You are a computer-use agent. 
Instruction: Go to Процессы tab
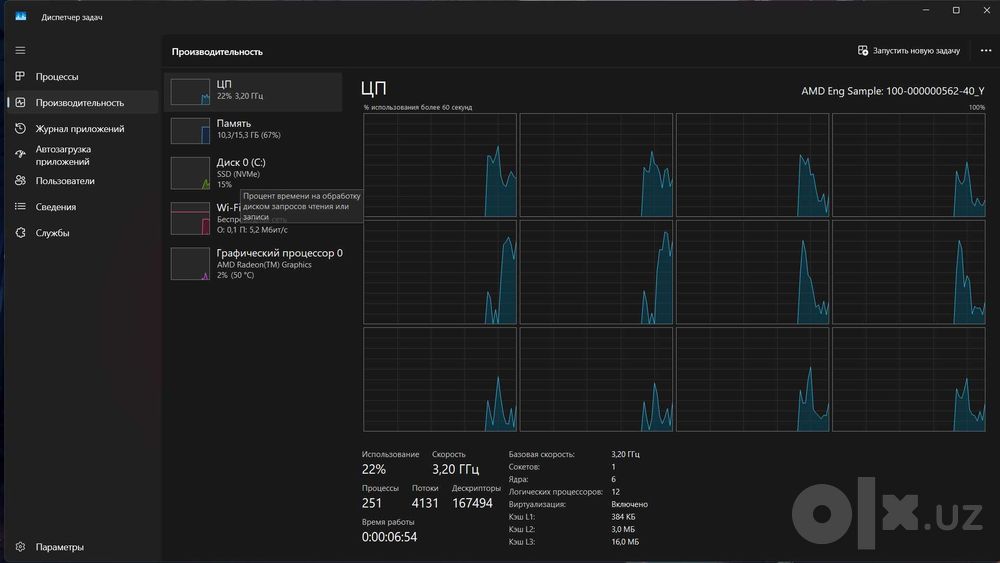click(83, 77)
